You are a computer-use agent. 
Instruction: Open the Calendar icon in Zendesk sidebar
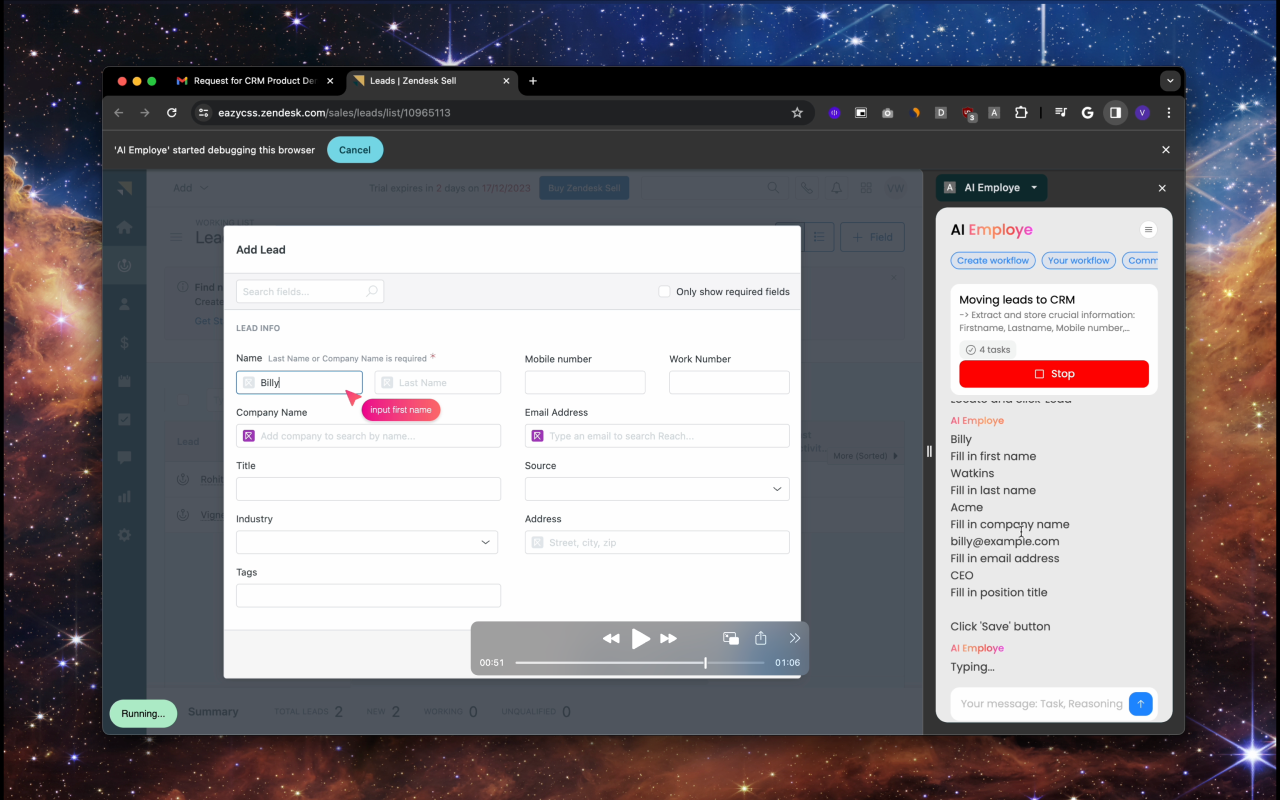click(x=124, y=381)
